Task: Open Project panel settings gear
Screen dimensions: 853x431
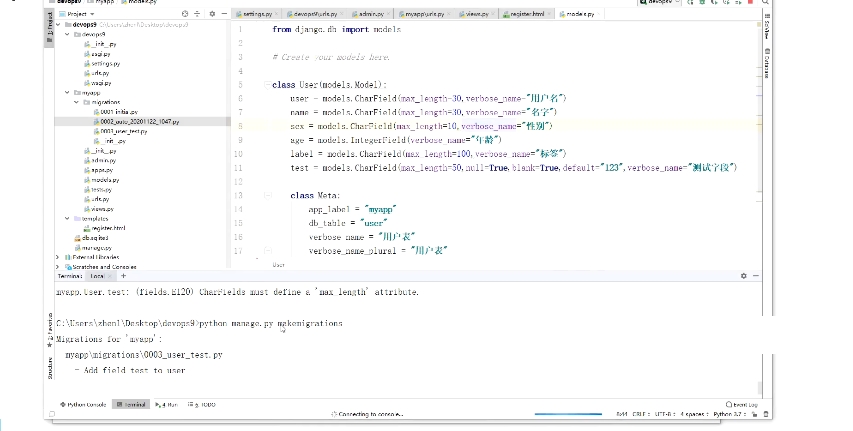Action: pos(212,14)
